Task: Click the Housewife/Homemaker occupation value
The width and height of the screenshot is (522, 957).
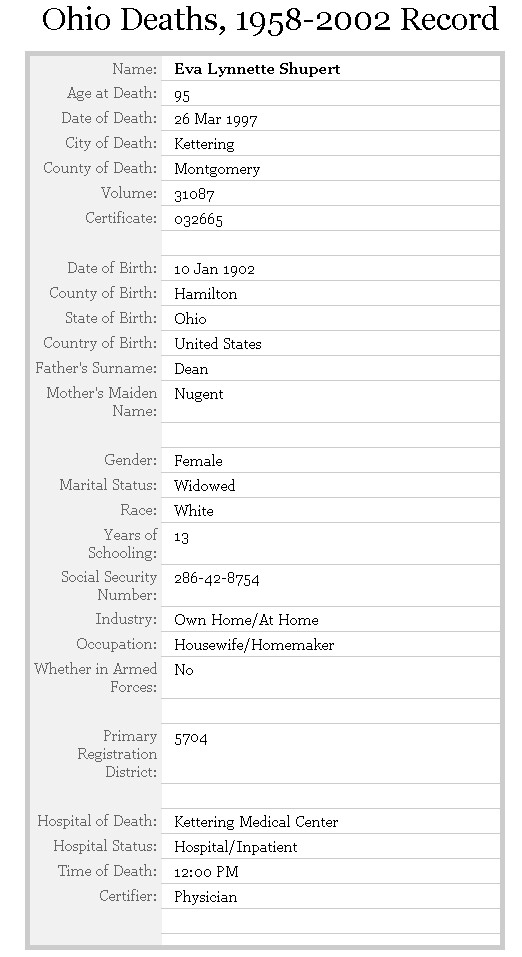Action: (x=254, y=645)
